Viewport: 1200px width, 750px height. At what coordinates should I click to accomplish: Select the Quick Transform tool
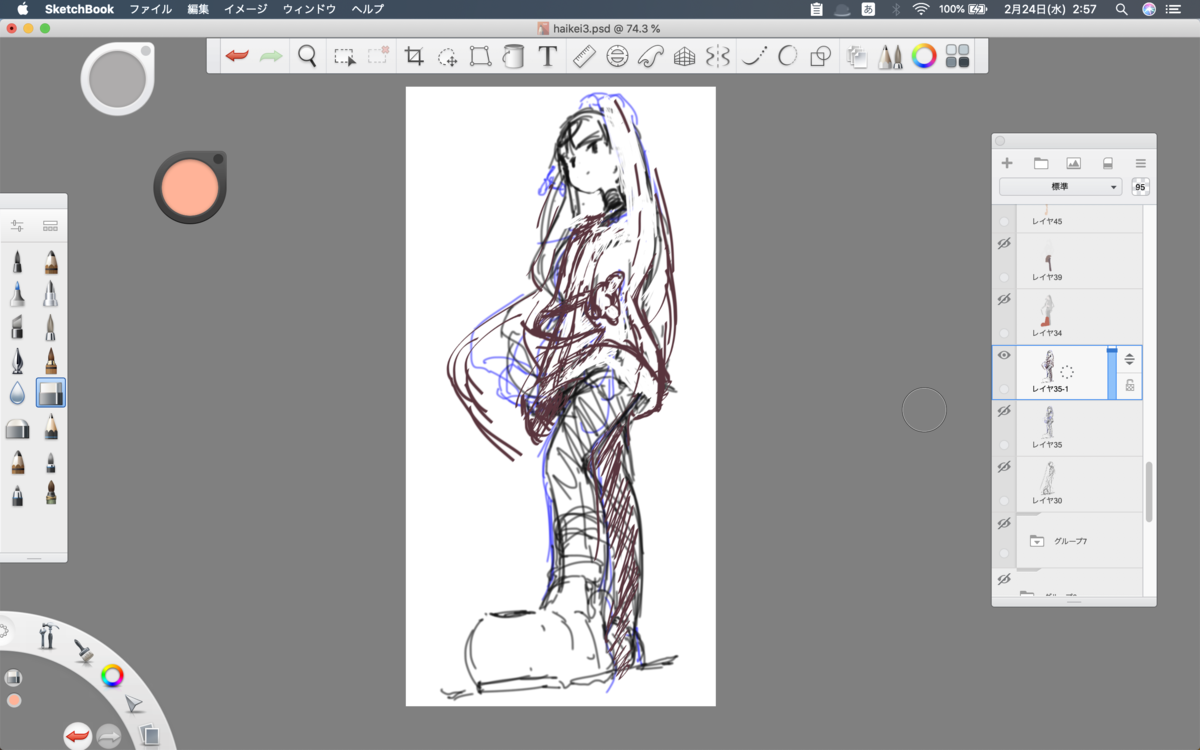point(448,57)
